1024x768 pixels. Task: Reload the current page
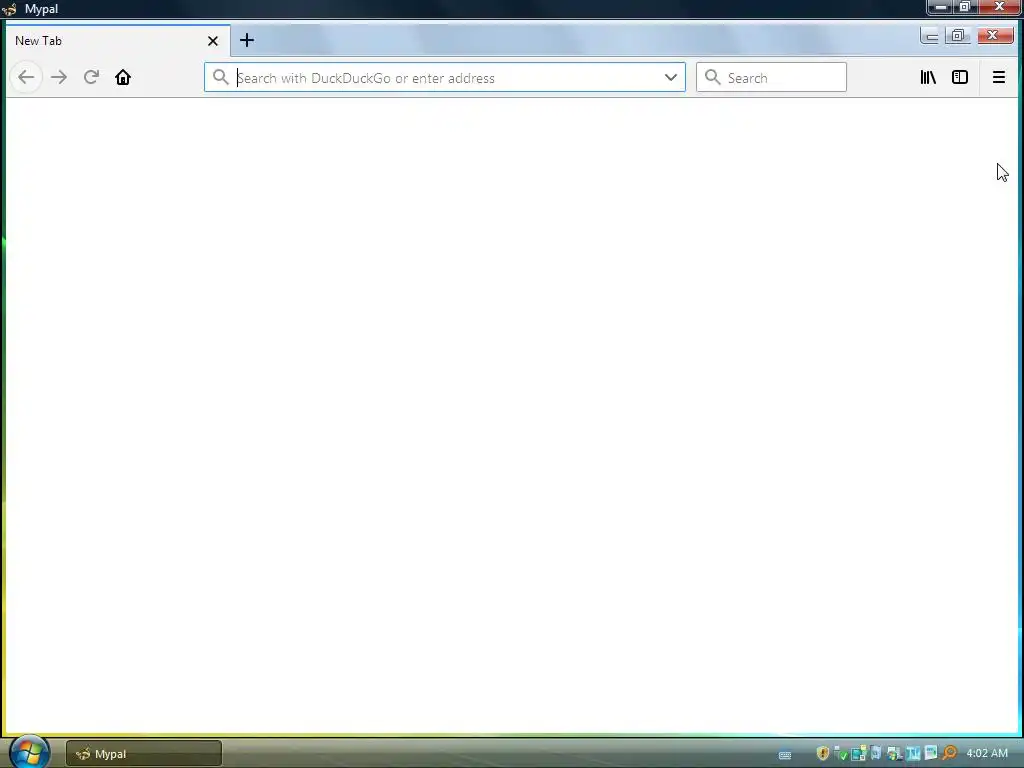point(91,77)
